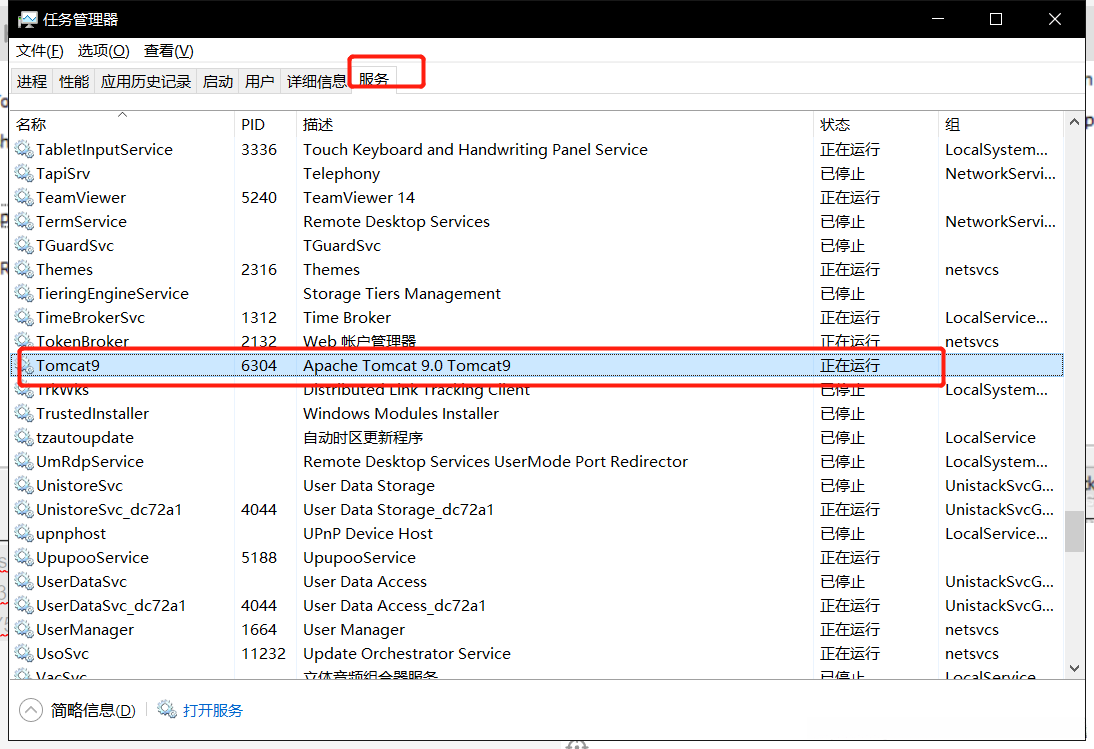Click the gear icon beside tzautoupdate
The width and height of the screenshot is (1094, 749).
click(x=24, y=437)
